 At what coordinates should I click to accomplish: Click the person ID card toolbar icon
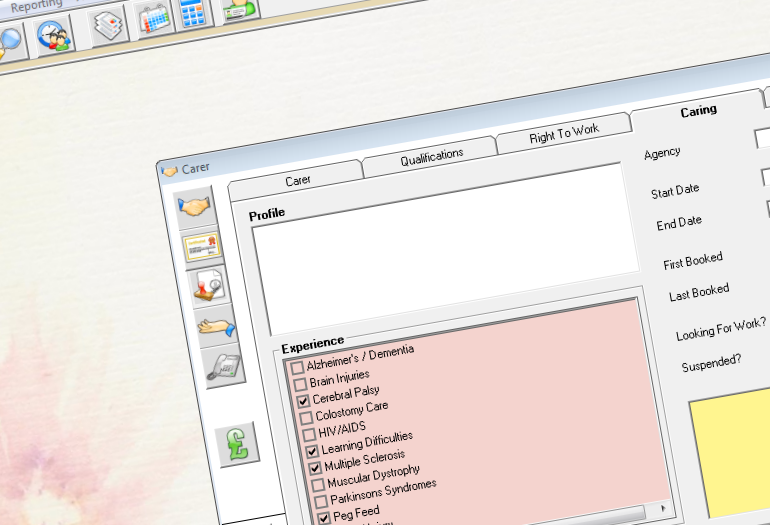[x=239, y=8]
